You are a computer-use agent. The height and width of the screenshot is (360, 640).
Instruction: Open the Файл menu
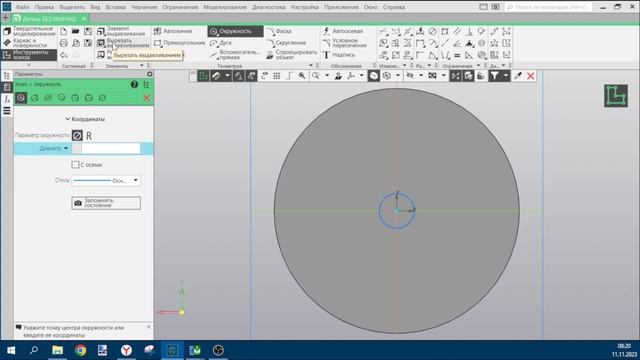tap(22, 7)
